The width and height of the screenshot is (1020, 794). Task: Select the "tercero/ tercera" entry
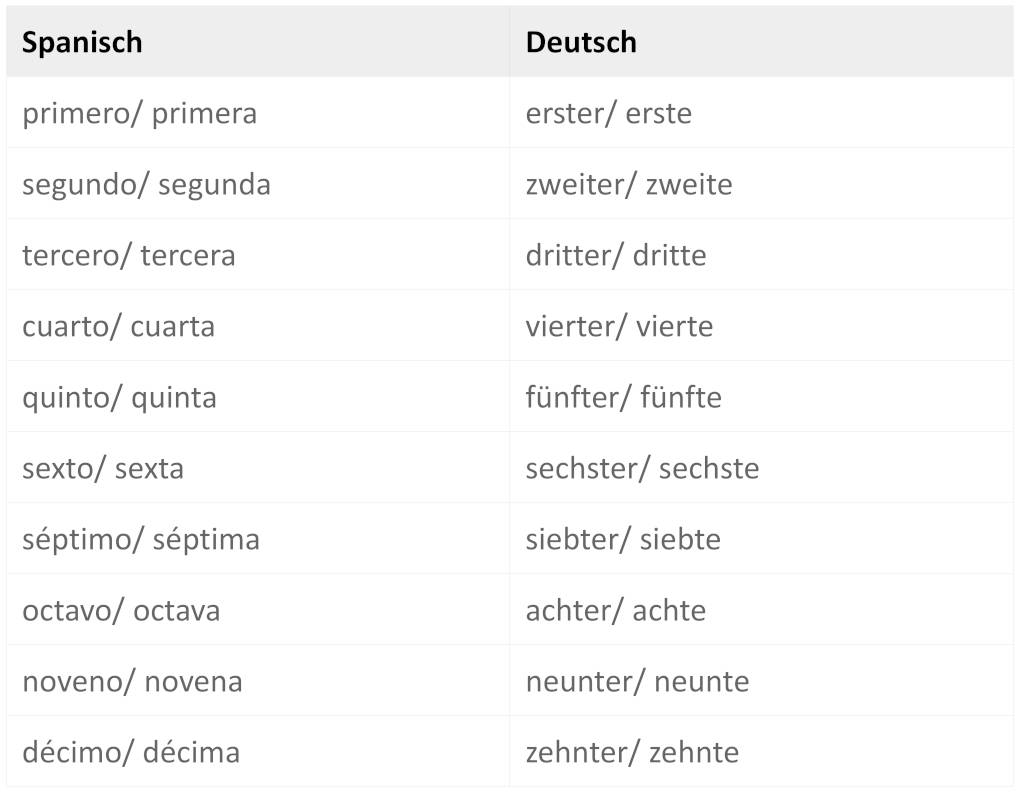129,255
